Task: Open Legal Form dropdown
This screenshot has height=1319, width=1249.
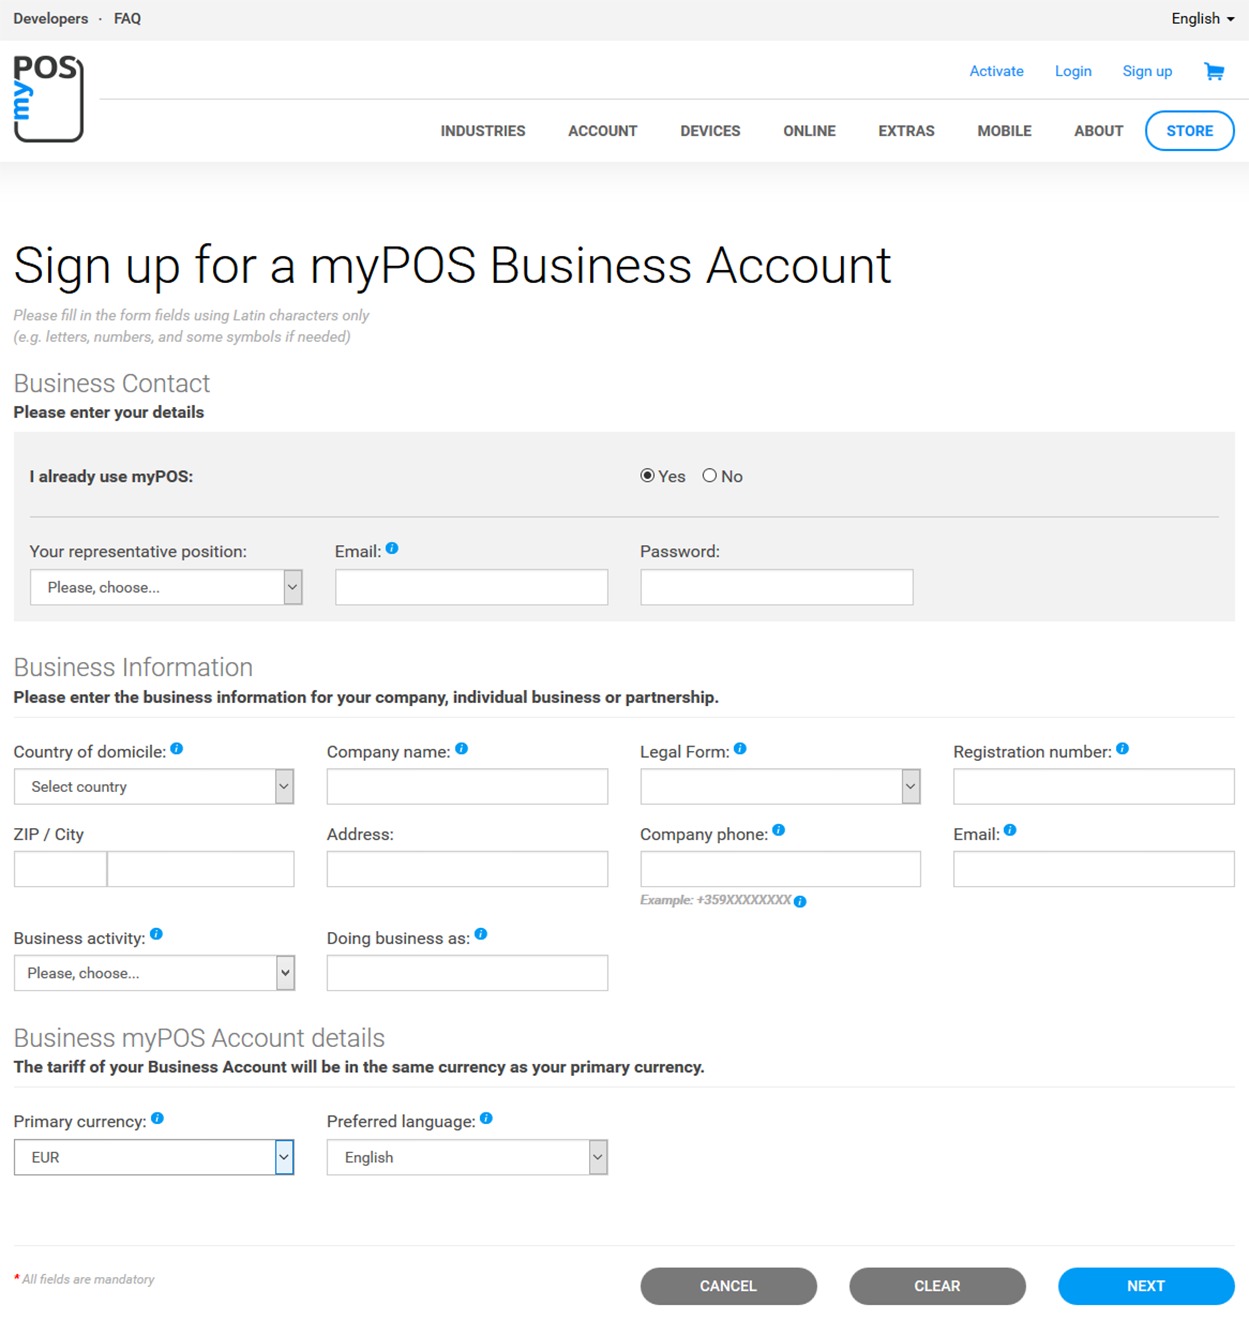Action: click(x=780, y=786)
